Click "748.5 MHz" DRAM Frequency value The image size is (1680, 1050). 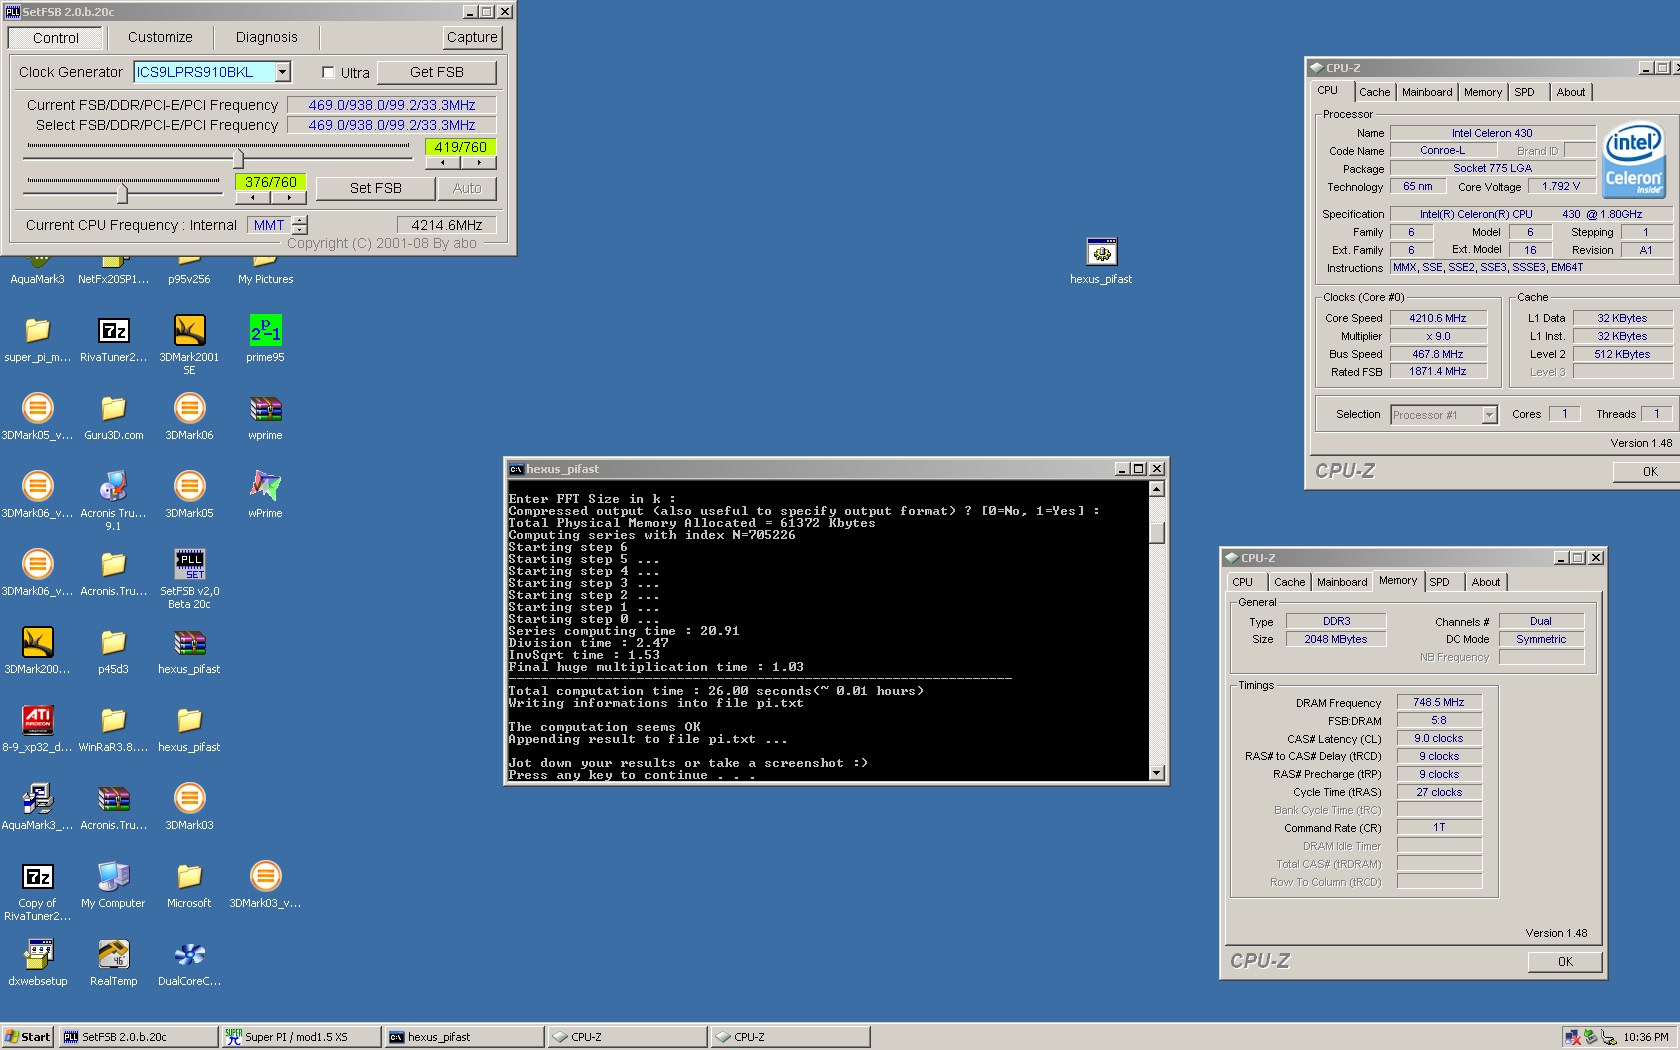(1438, 702)
